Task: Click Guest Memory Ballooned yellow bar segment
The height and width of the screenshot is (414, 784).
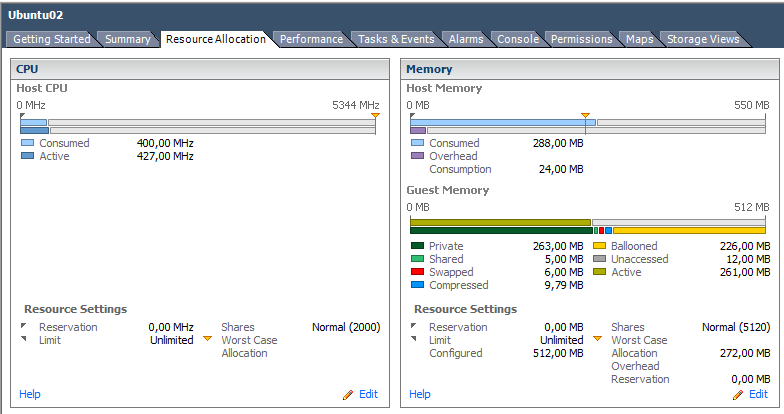Action: (689, 230)
